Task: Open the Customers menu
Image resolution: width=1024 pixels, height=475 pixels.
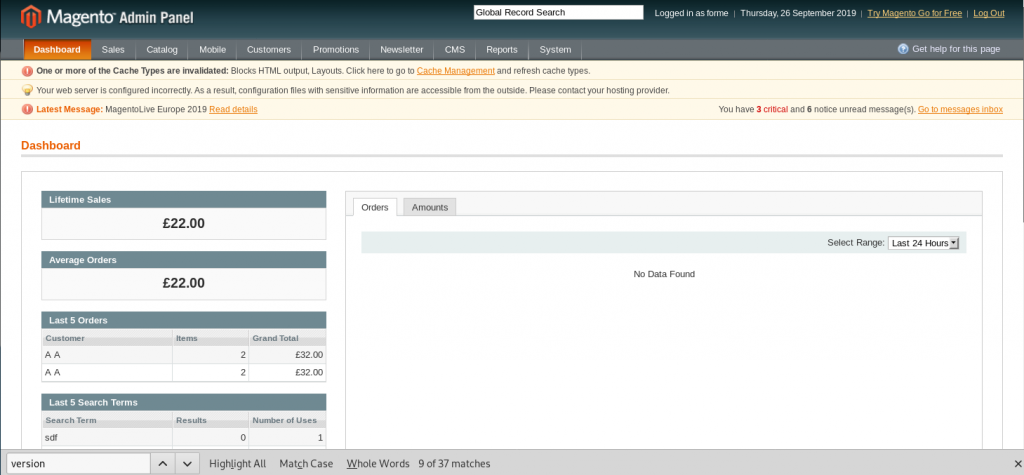Action: [269, 50]
